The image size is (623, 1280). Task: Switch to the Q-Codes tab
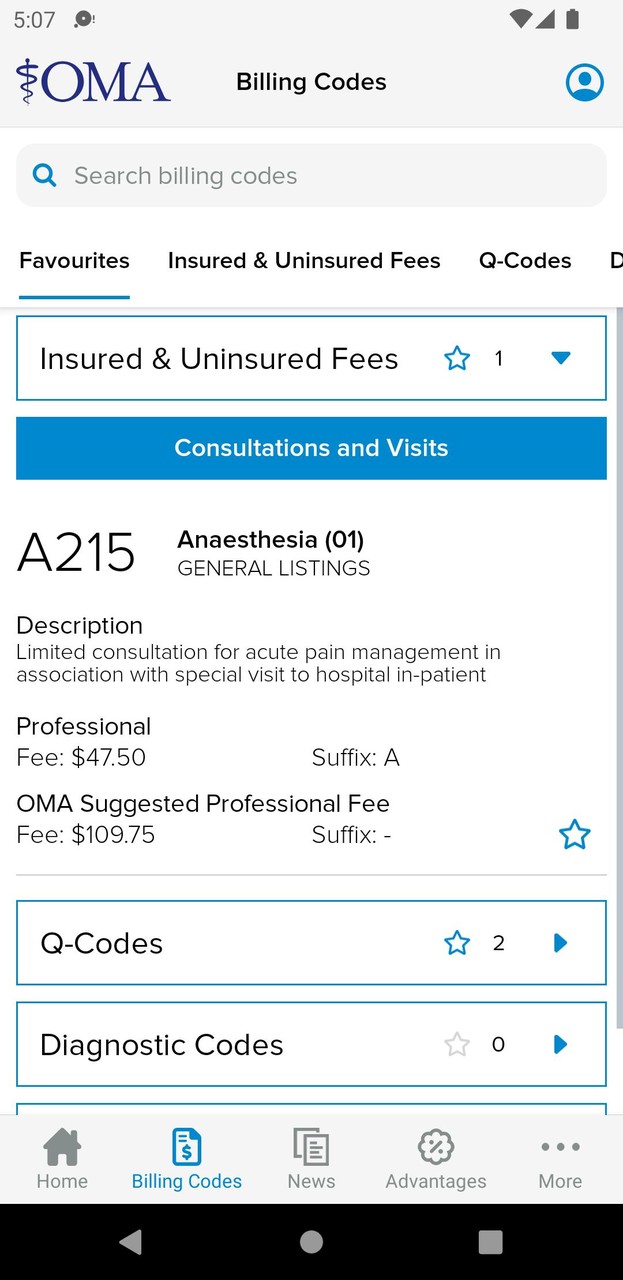coord(525,260)
